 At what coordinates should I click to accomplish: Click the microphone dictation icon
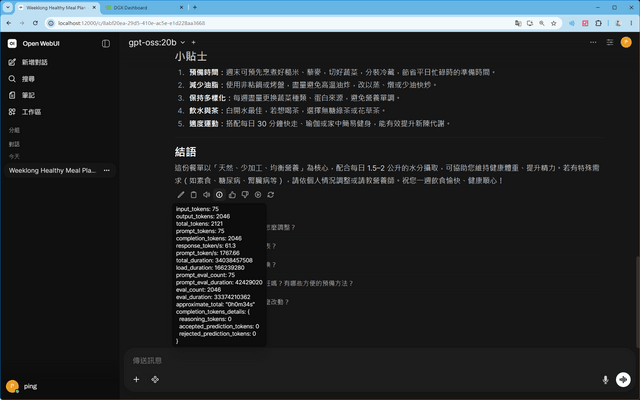click(x=605, y=380)
